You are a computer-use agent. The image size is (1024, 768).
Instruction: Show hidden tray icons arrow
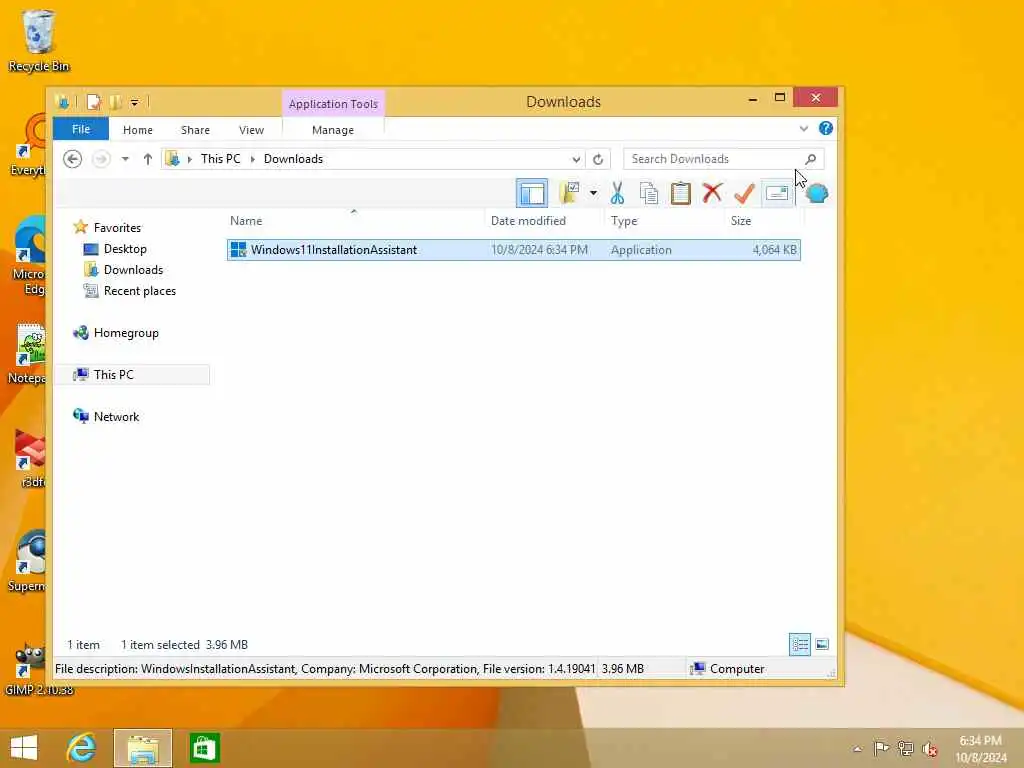pos(857,748)
